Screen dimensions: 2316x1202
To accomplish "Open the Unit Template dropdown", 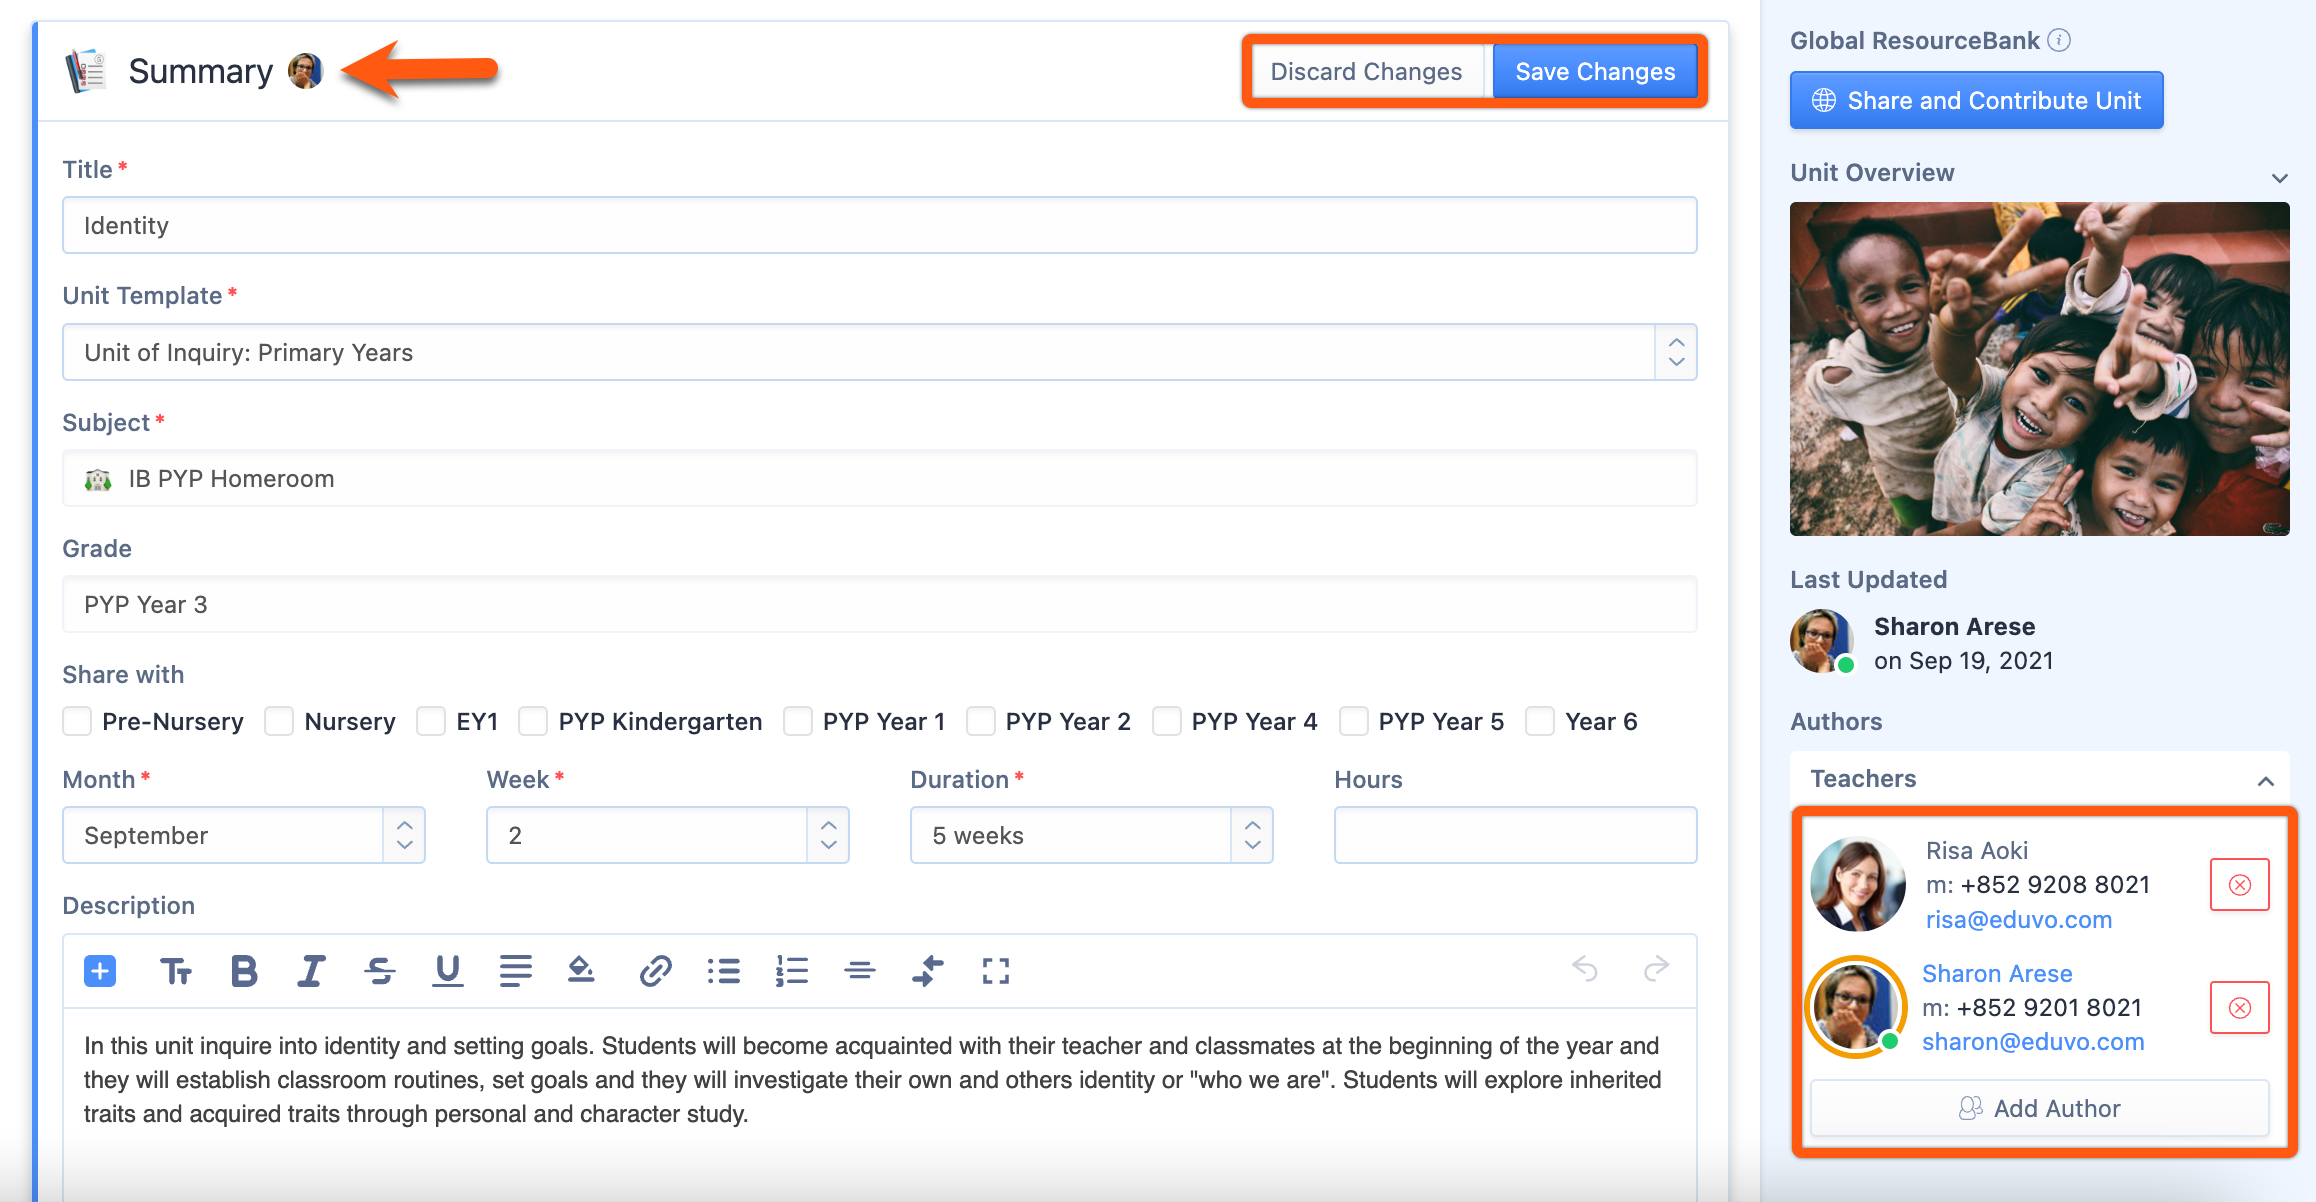I will 879,352.
